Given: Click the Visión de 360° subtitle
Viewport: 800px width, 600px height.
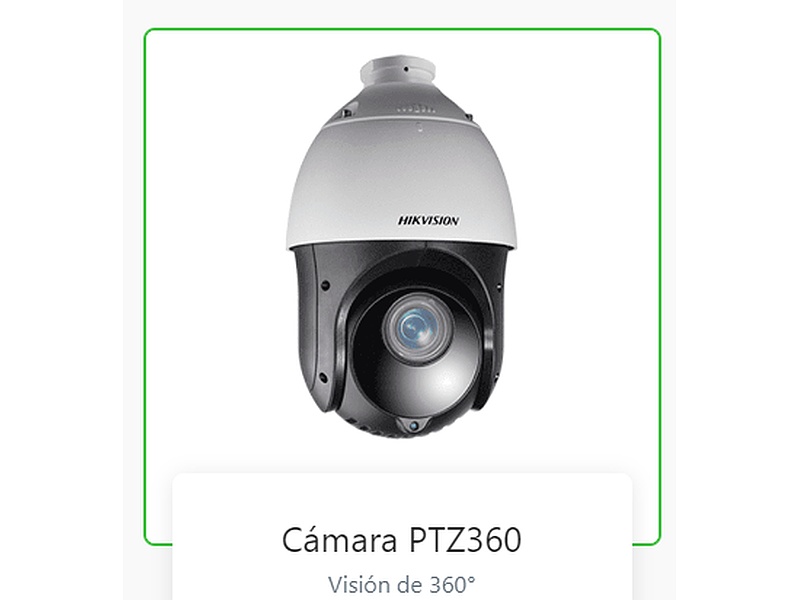Looking at the screenshot, I should (x=402, y=585).
